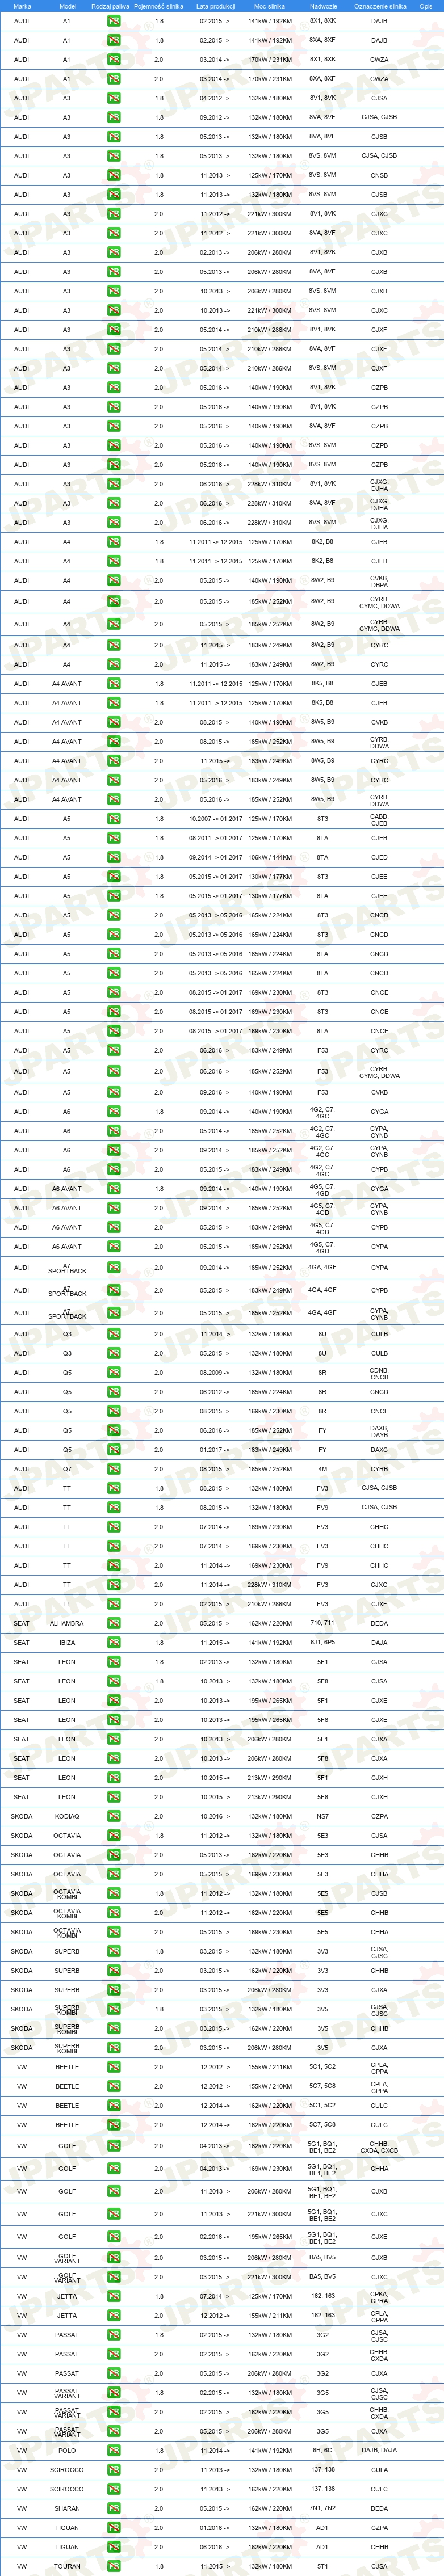Click the Marka column header

22,6
